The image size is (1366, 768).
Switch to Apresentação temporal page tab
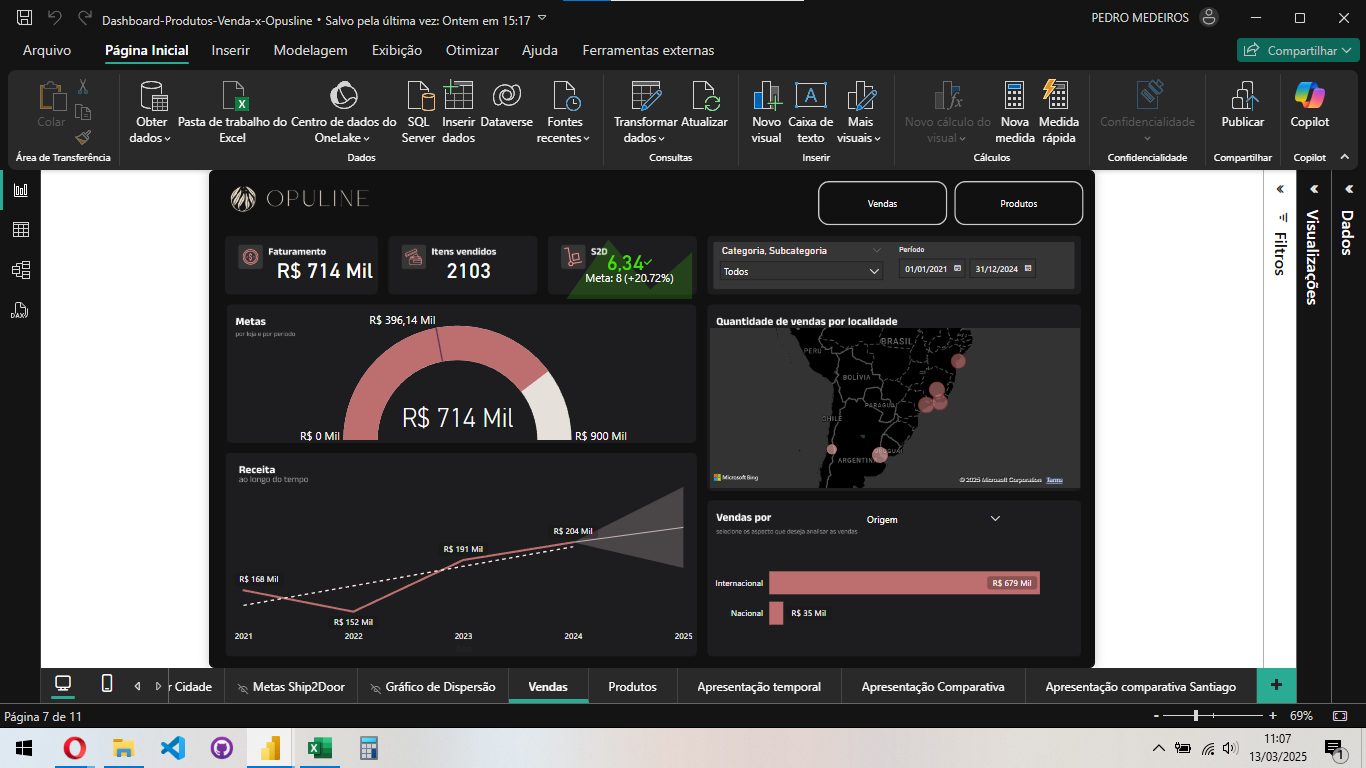[x=759, y=686]
